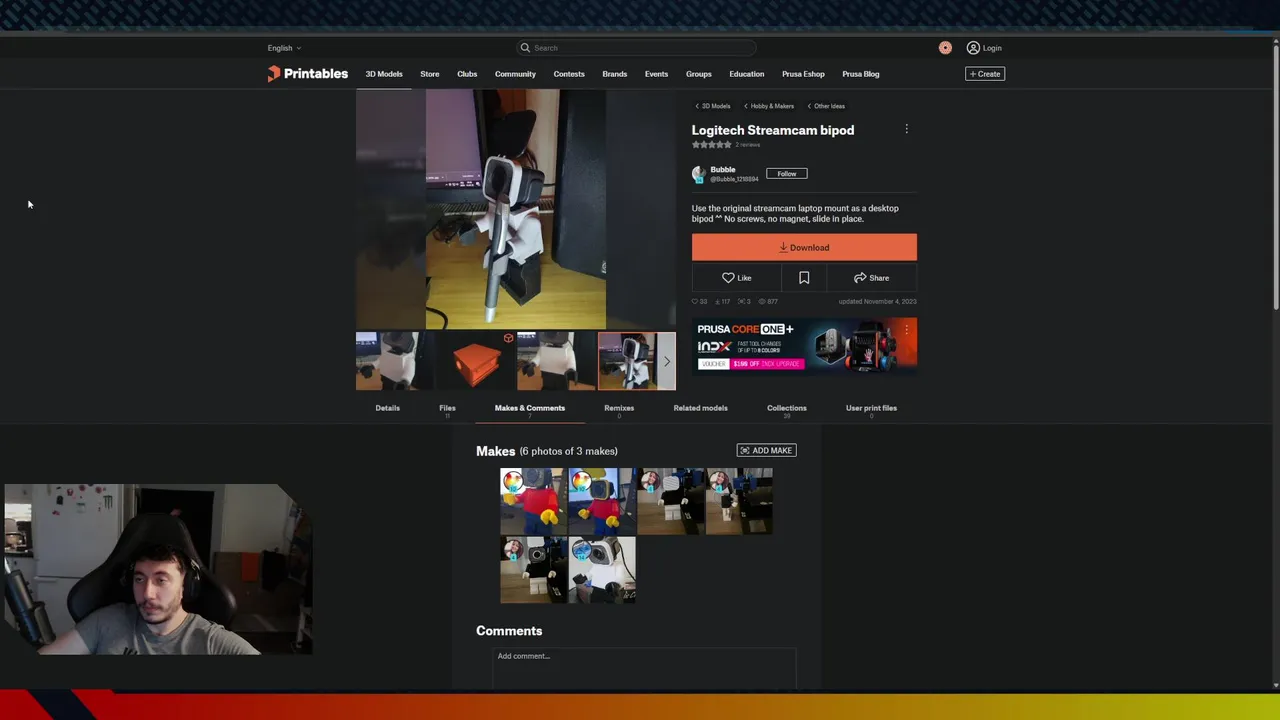Download the Streamcam bipod model

(x=804, y=247)
